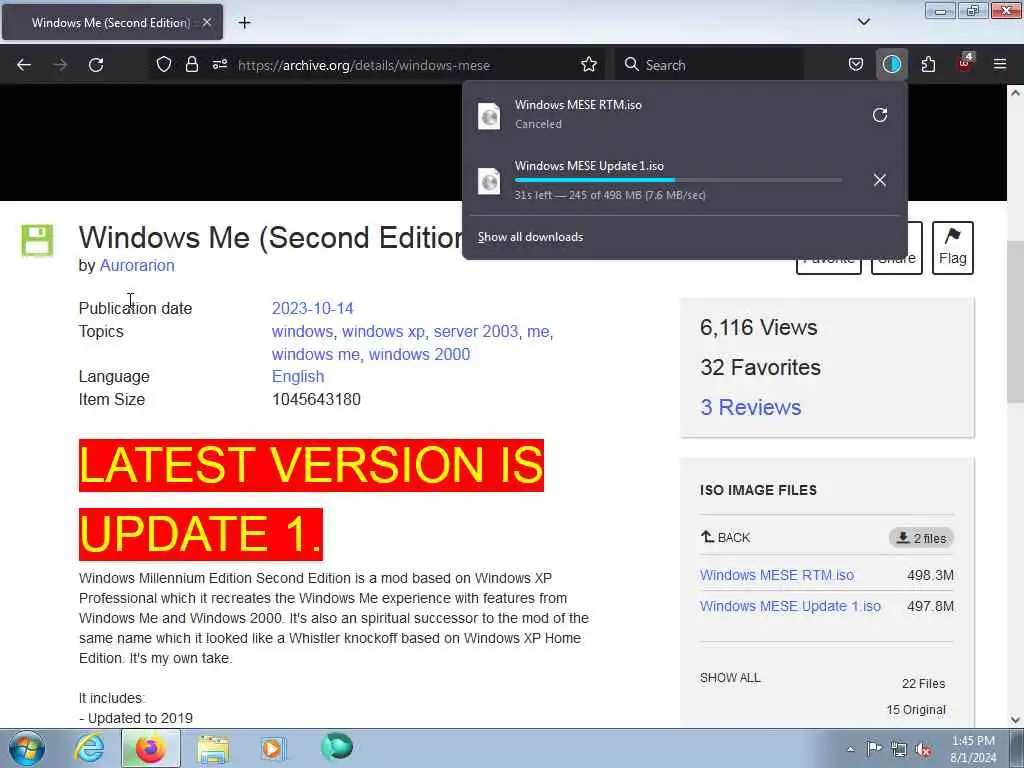Open the extensions puzzle icon
The width and height of the screenshot is (1024, 768).
(x=928, y=65)
